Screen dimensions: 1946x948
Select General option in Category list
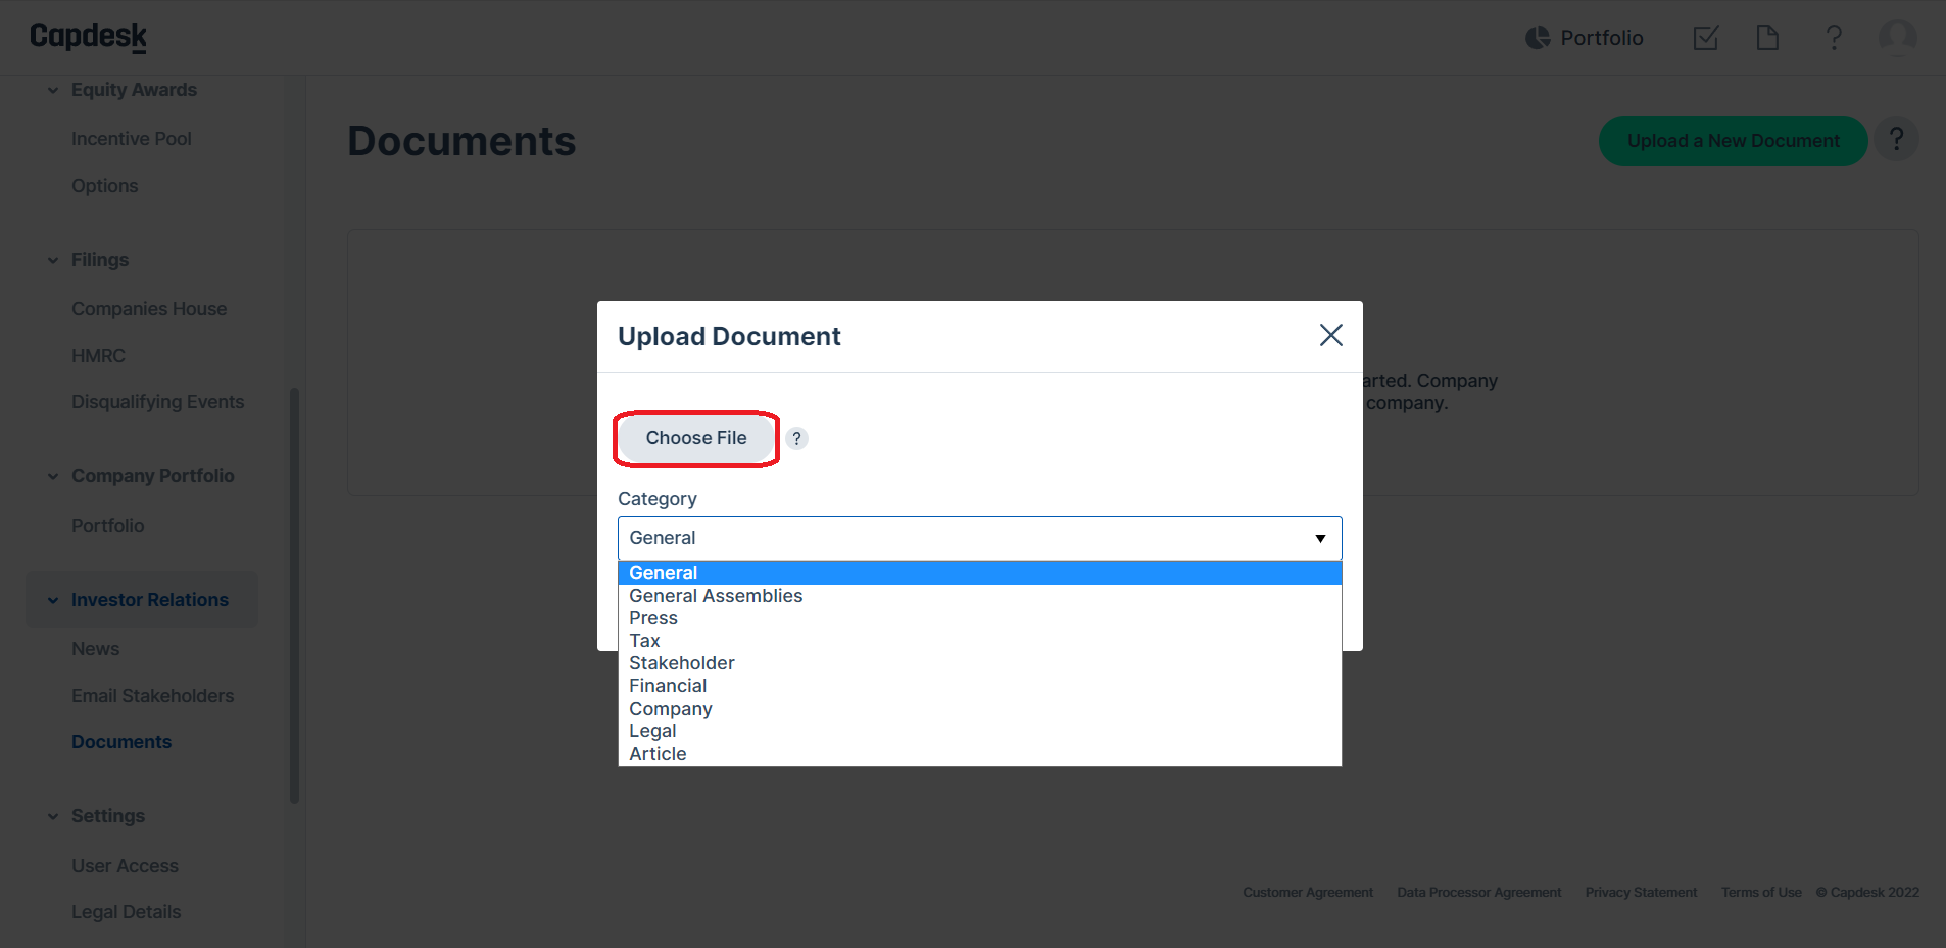pyautogui.click(x=980, y=573)
